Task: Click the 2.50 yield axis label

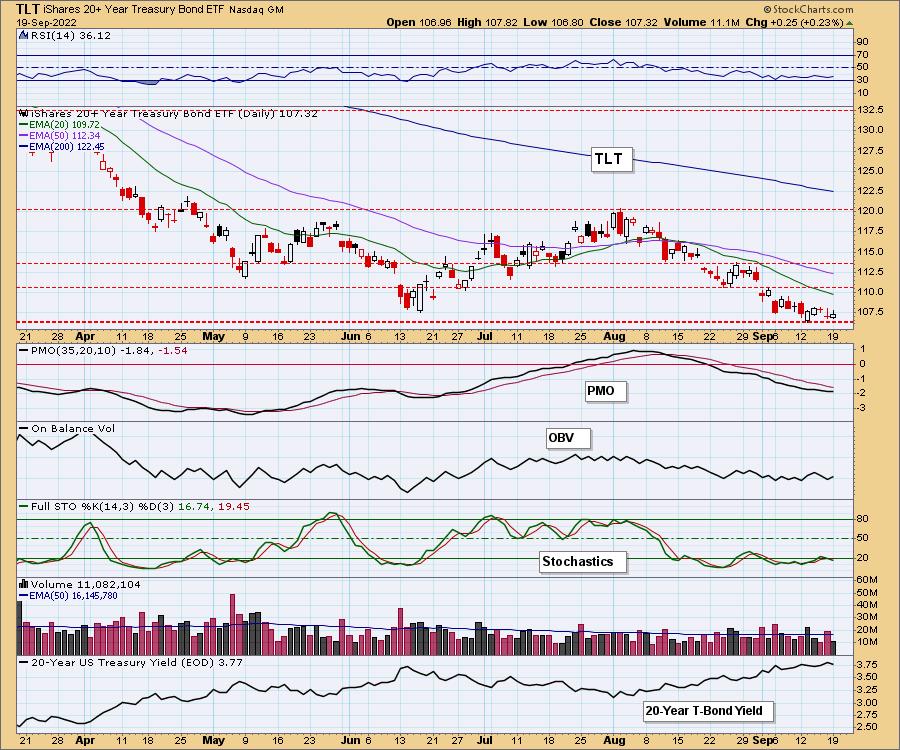Action: 869,727
